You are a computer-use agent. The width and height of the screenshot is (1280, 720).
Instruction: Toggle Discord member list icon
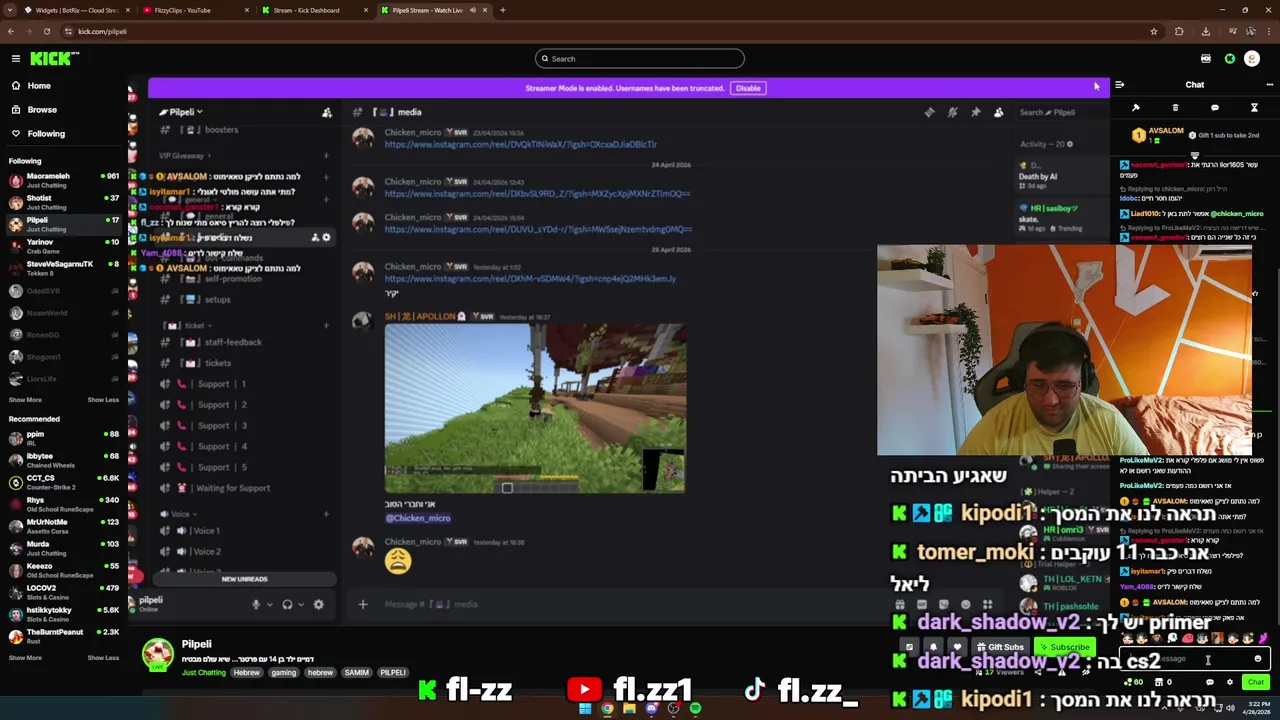point(998,113)
